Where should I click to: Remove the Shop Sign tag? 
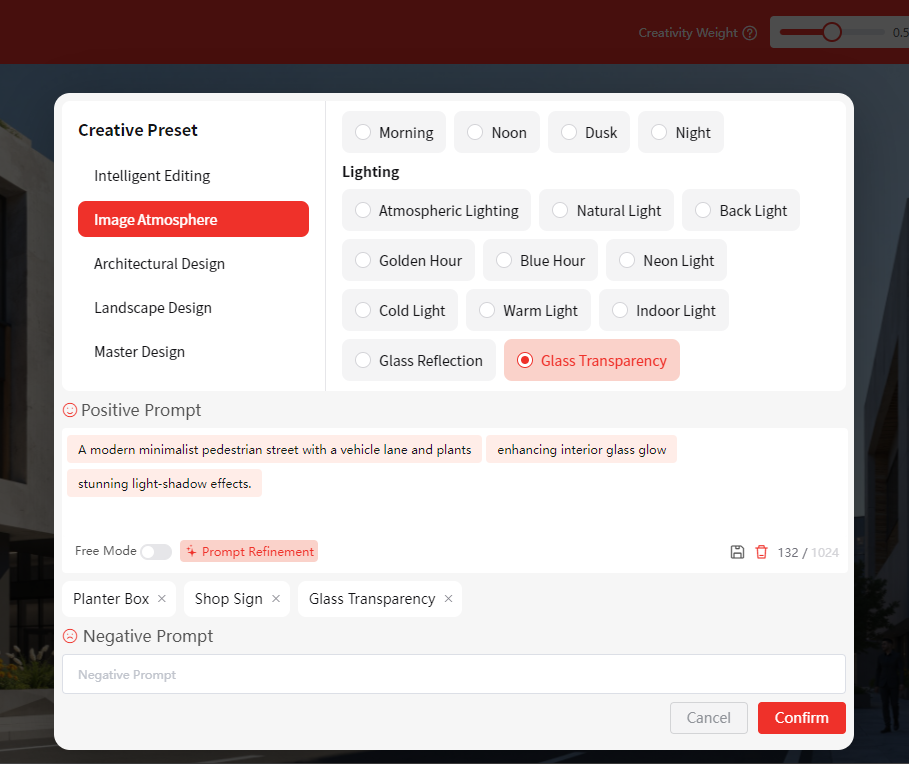pyautogui.click(x=276, y=599)
